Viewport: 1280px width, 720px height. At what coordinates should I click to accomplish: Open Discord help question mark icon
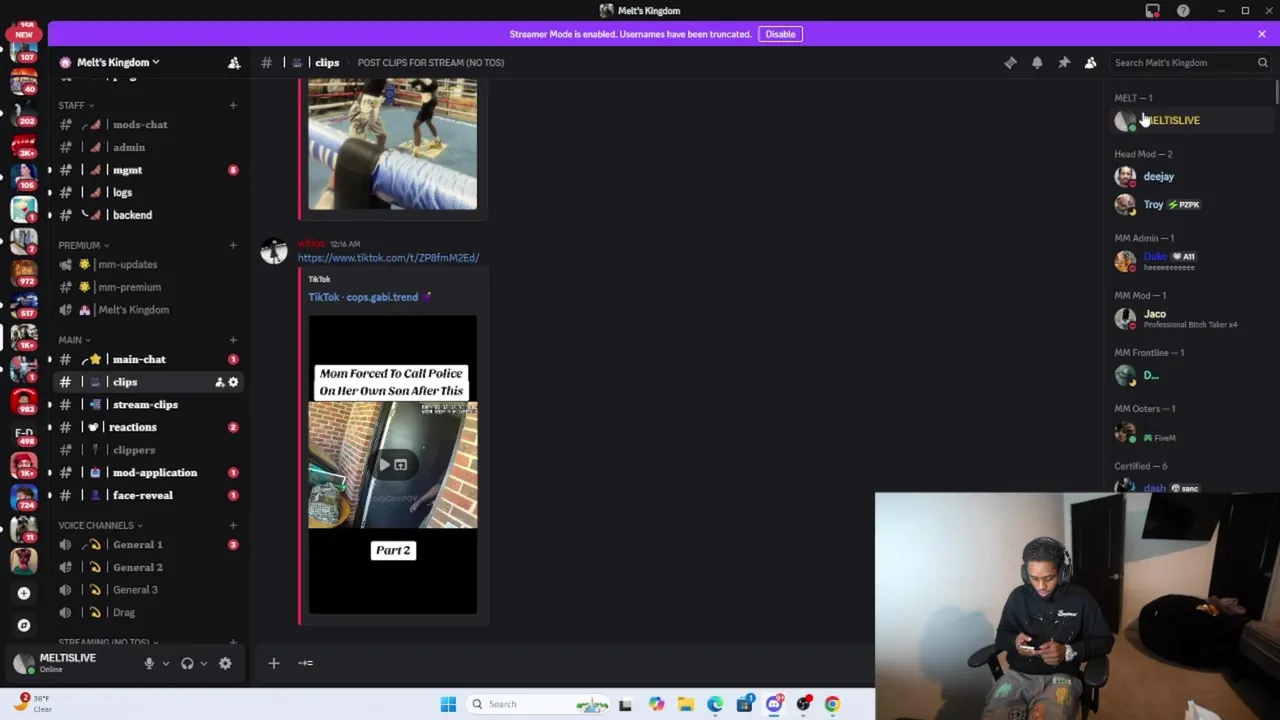pos(1183,11)
